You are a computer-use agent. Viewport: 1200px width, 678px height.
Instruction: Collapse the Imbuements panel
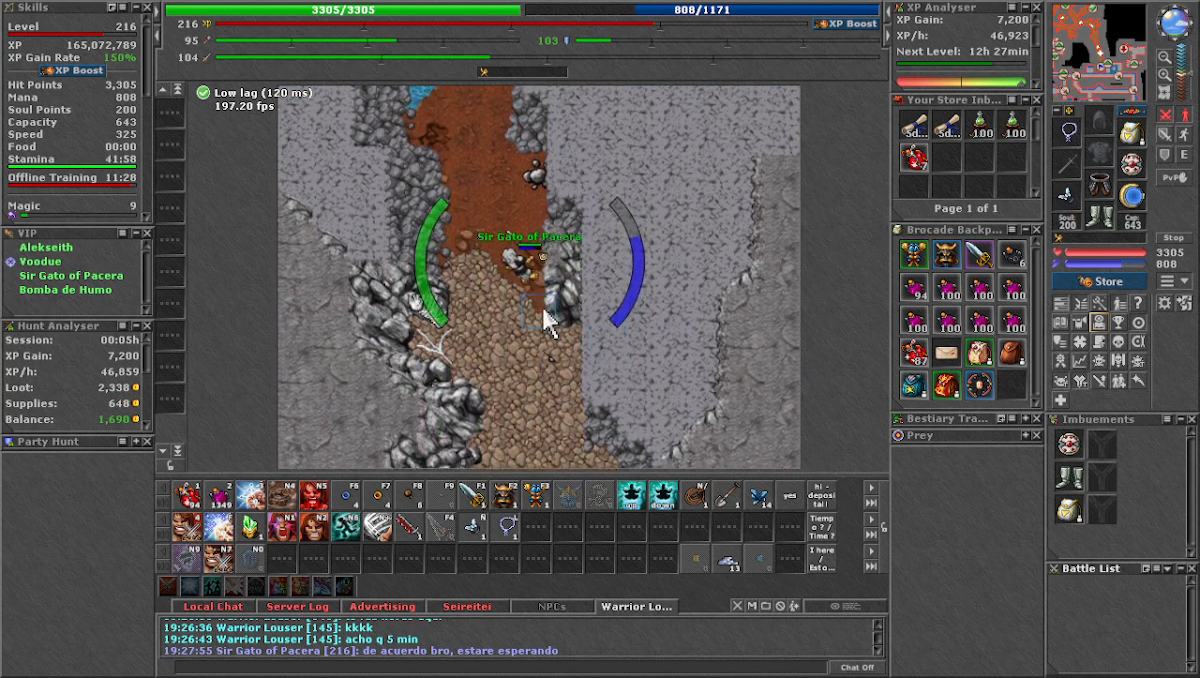click(1181, 419)
